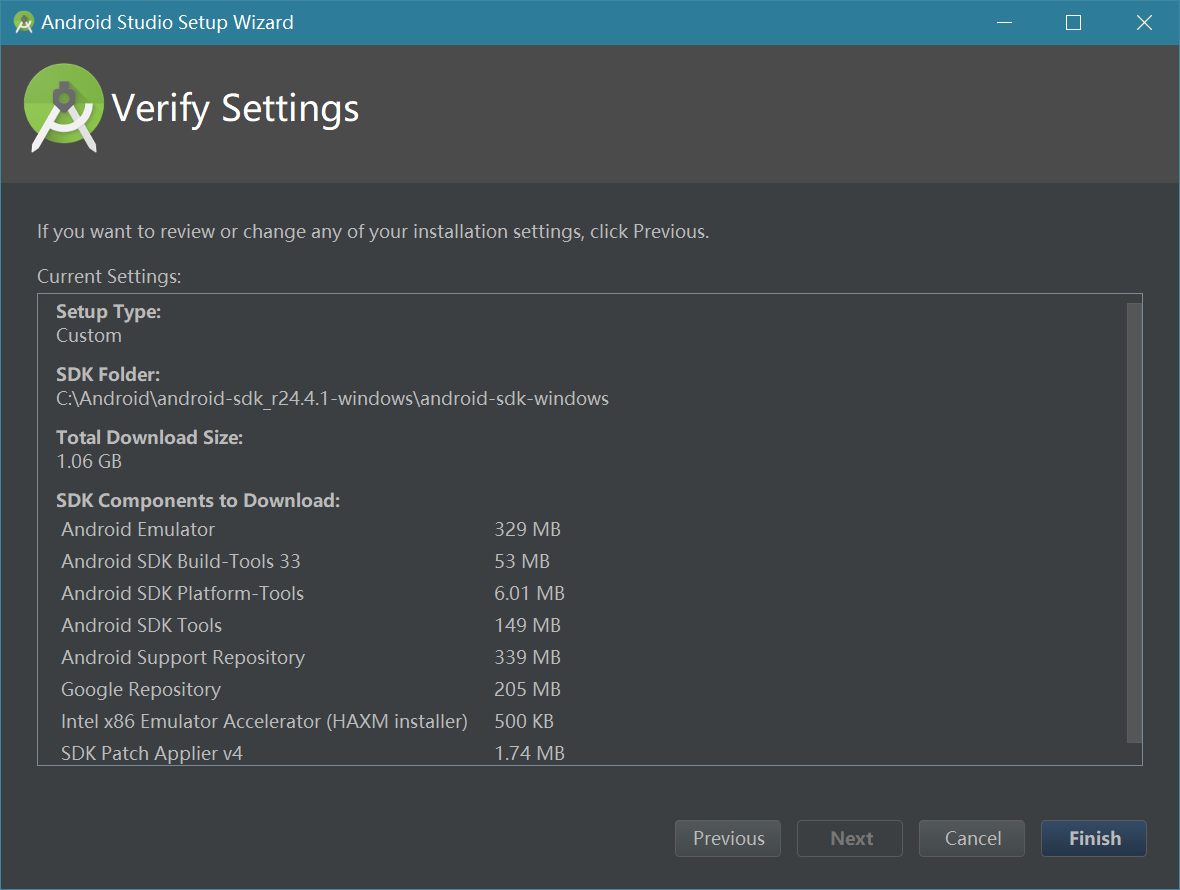
Task: Click the Custom setup type text
Action: (x=89, y=335)
